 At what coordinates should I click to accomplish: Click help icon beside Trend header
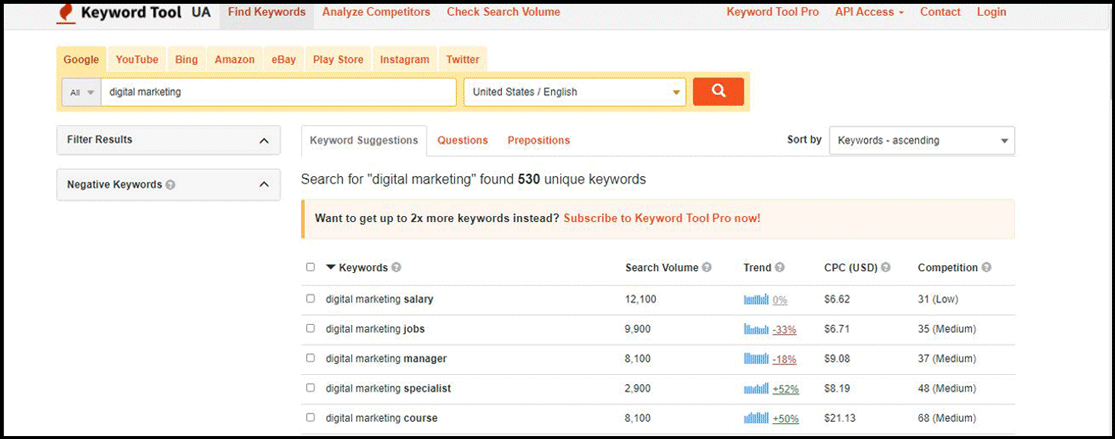[x=780, y=268]
